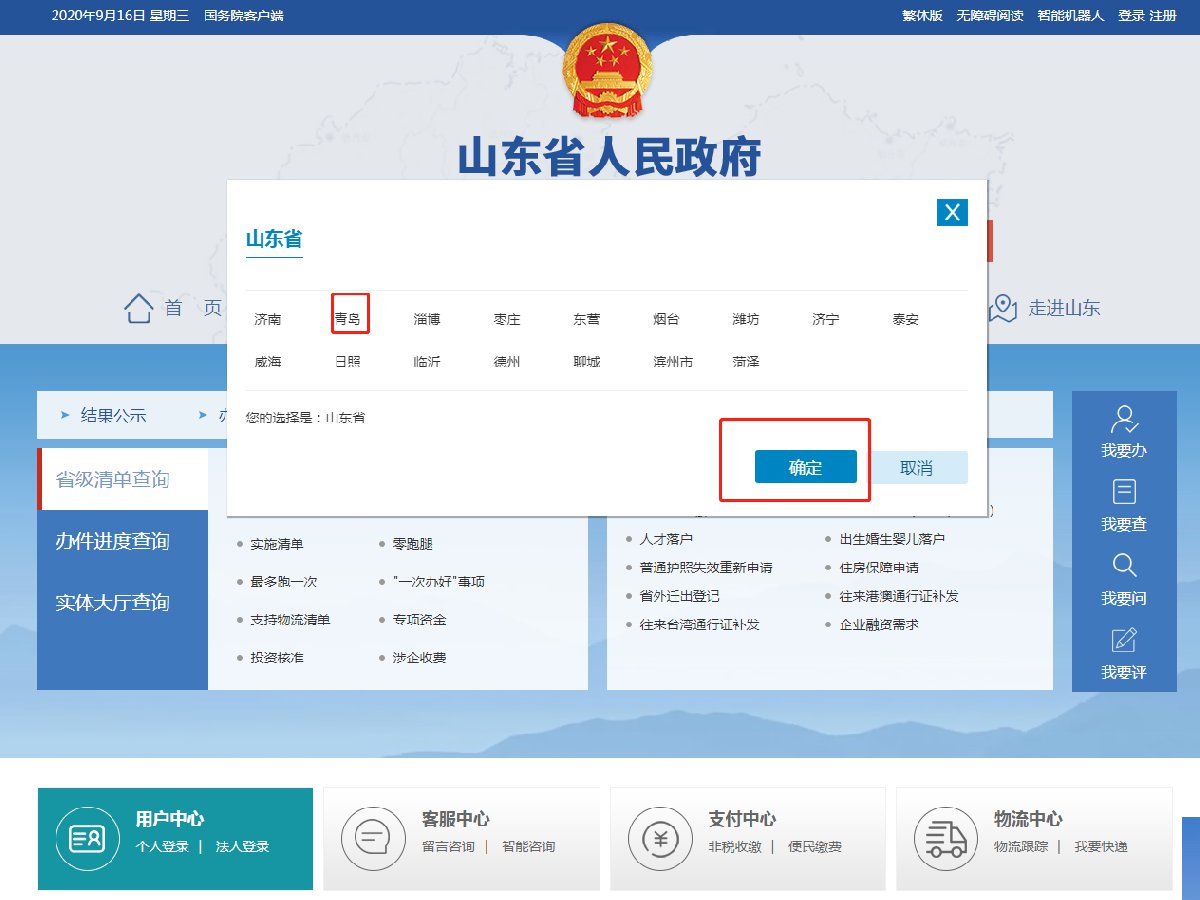Click the 我要问 magnifier icon
Screen dimensions: 1200x900
point(1124,565)
